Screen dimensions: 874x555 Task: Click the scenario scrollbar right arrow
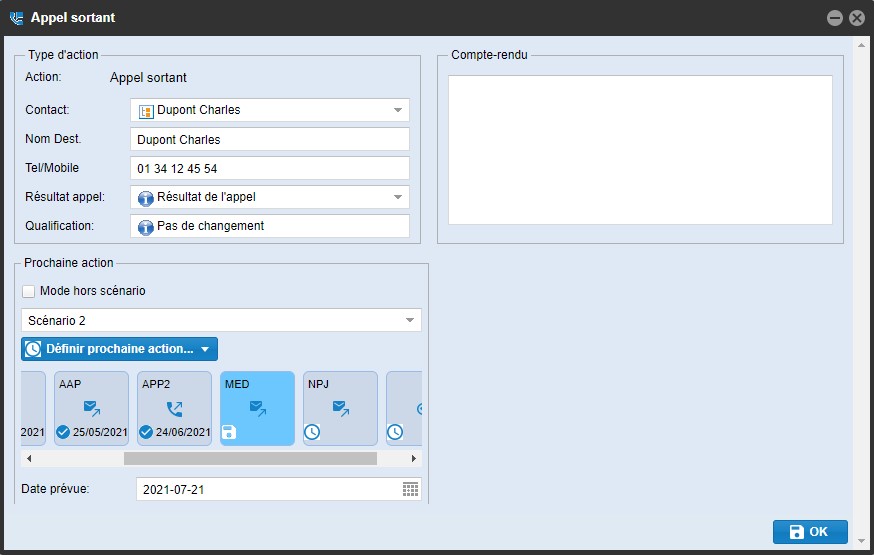[x=414, y=459]
